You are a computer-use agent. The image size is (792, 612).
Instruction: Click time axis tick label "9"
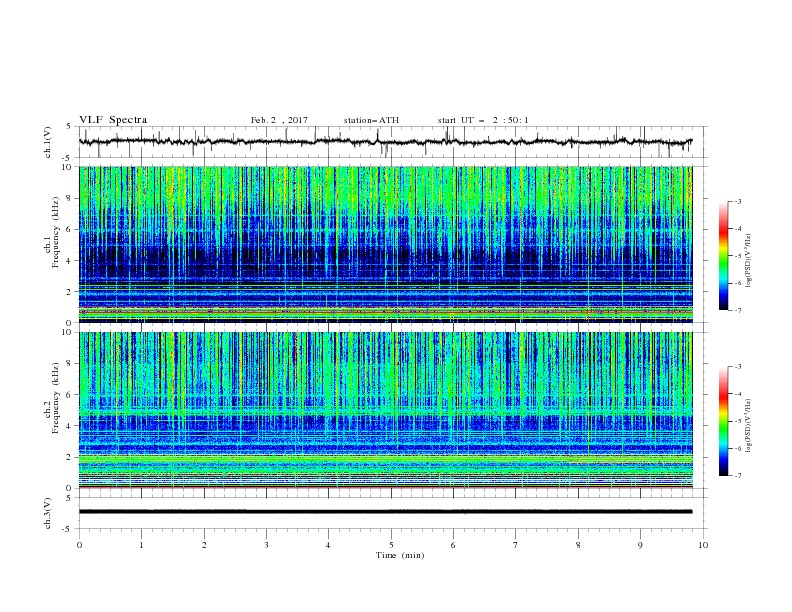[640, 545]
